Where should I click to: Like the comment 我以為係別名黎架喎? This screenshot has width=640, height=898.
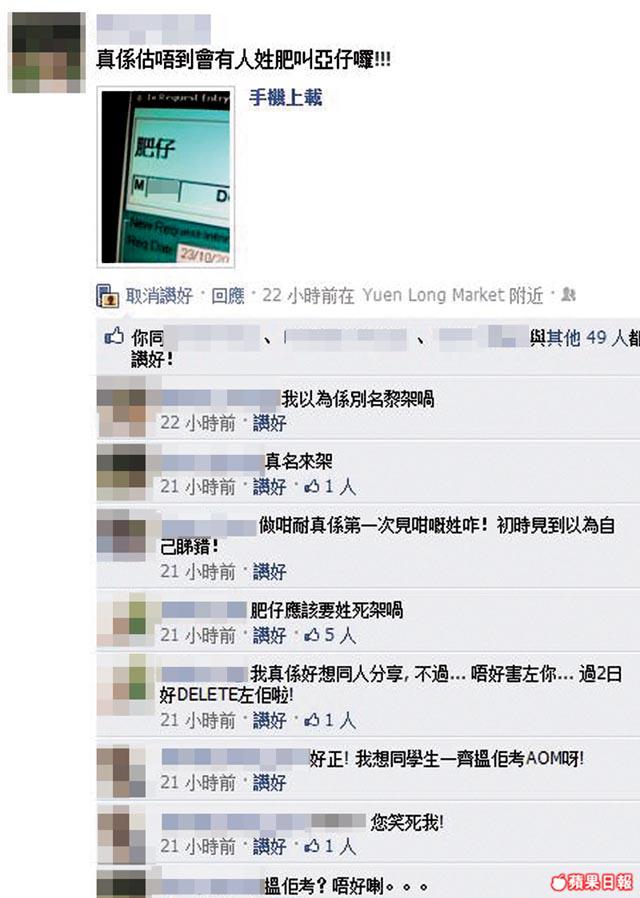(x=269, y=423)
